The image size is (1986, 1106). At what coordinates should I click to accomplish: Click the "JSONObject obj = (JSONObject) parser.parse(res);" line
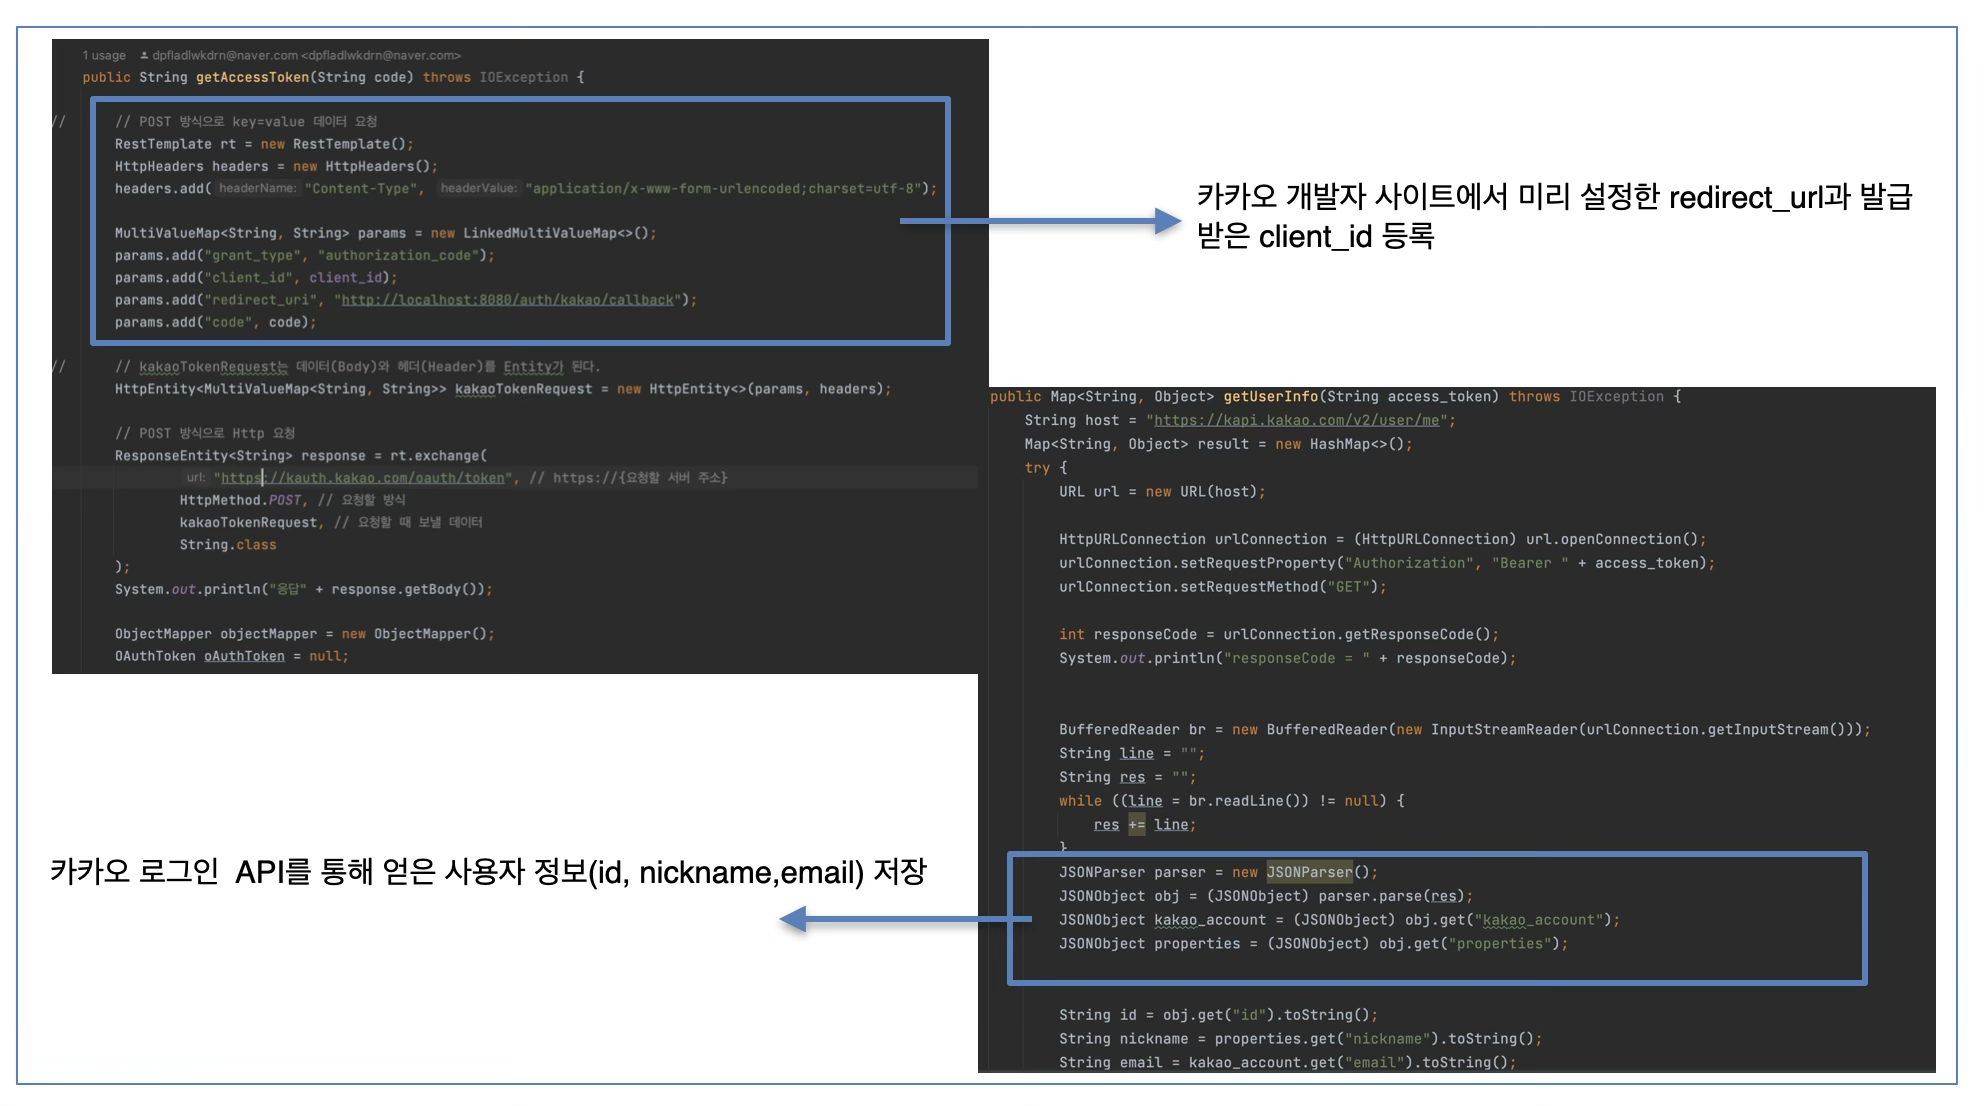(1266, 896)
